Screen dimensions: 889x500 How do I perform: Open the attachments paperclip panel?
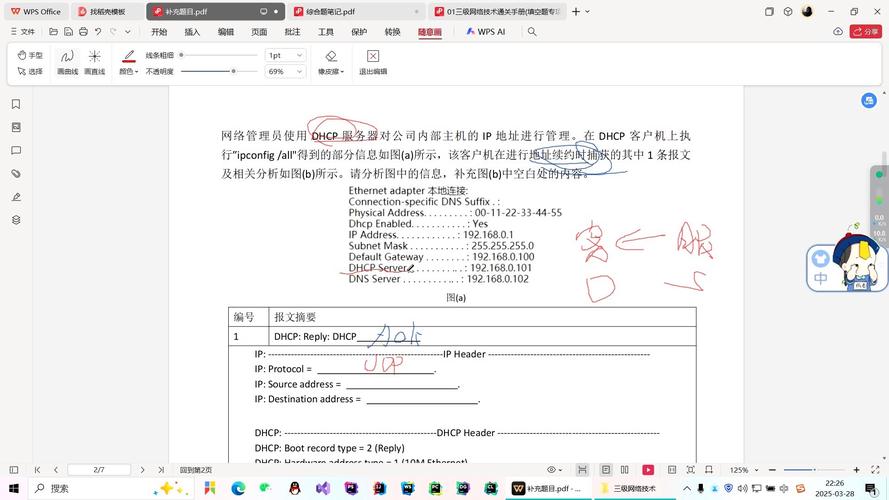click(x=16, y=174)
